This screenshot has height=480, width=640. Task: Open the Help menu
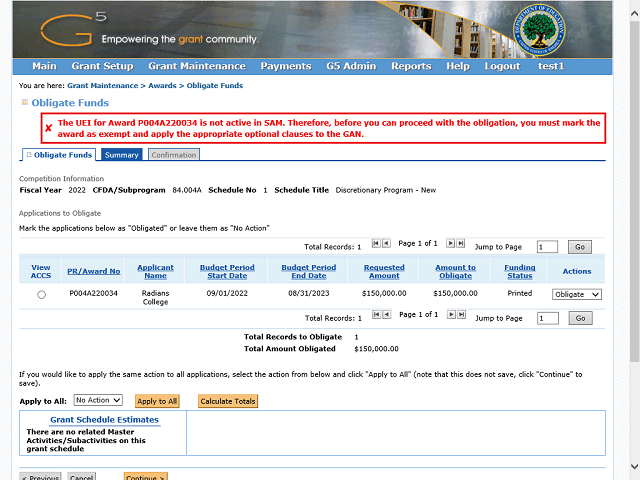458,66
